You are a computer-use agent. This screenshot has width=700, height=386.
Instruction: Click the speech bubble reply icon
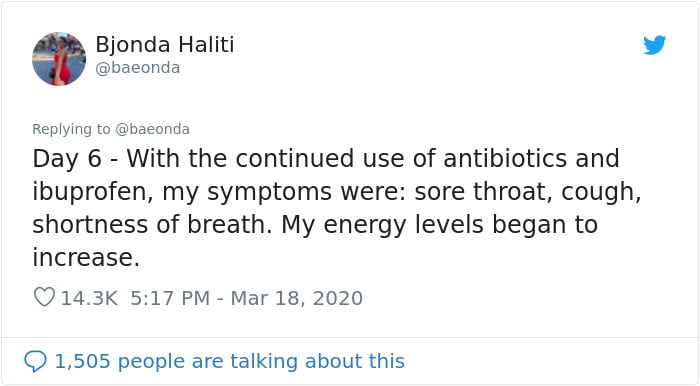[35, 361]
